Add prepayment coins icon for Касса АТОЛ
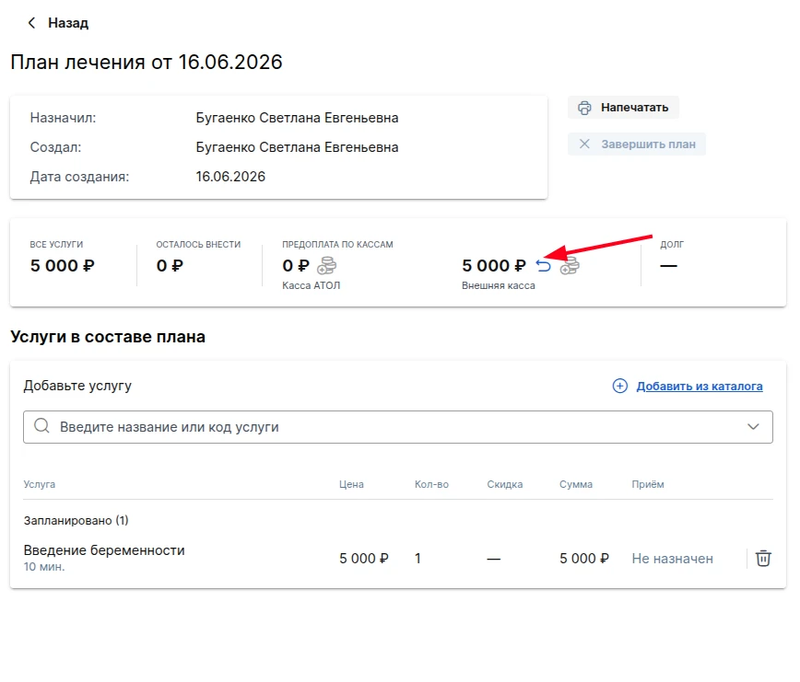This screenshot has height=682, width=800. pyautogui.click(x=327, y=266)
